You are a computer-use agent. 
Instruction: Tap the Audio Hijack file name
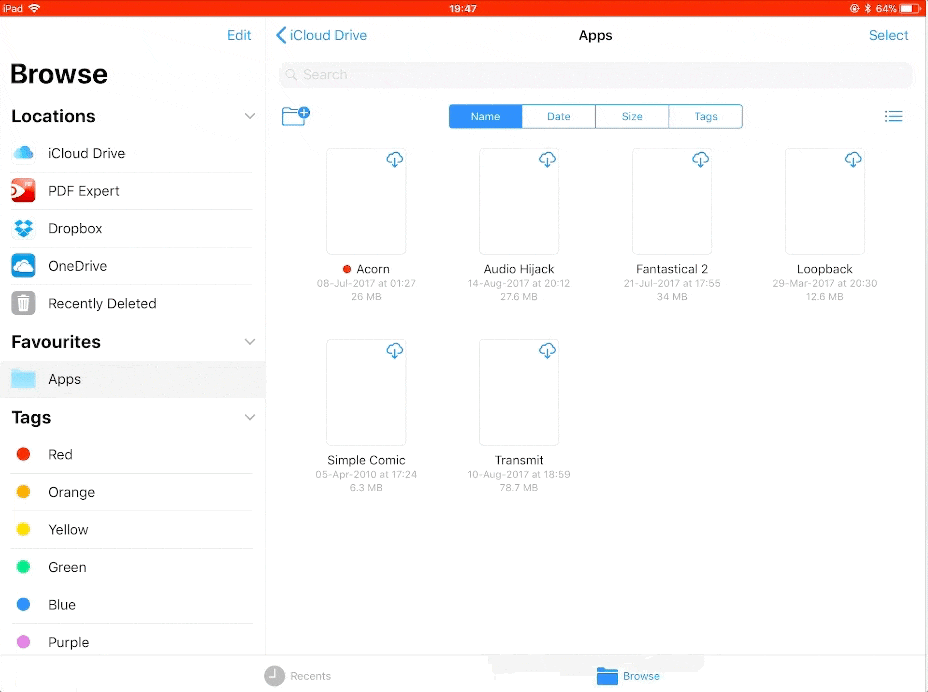519,269
